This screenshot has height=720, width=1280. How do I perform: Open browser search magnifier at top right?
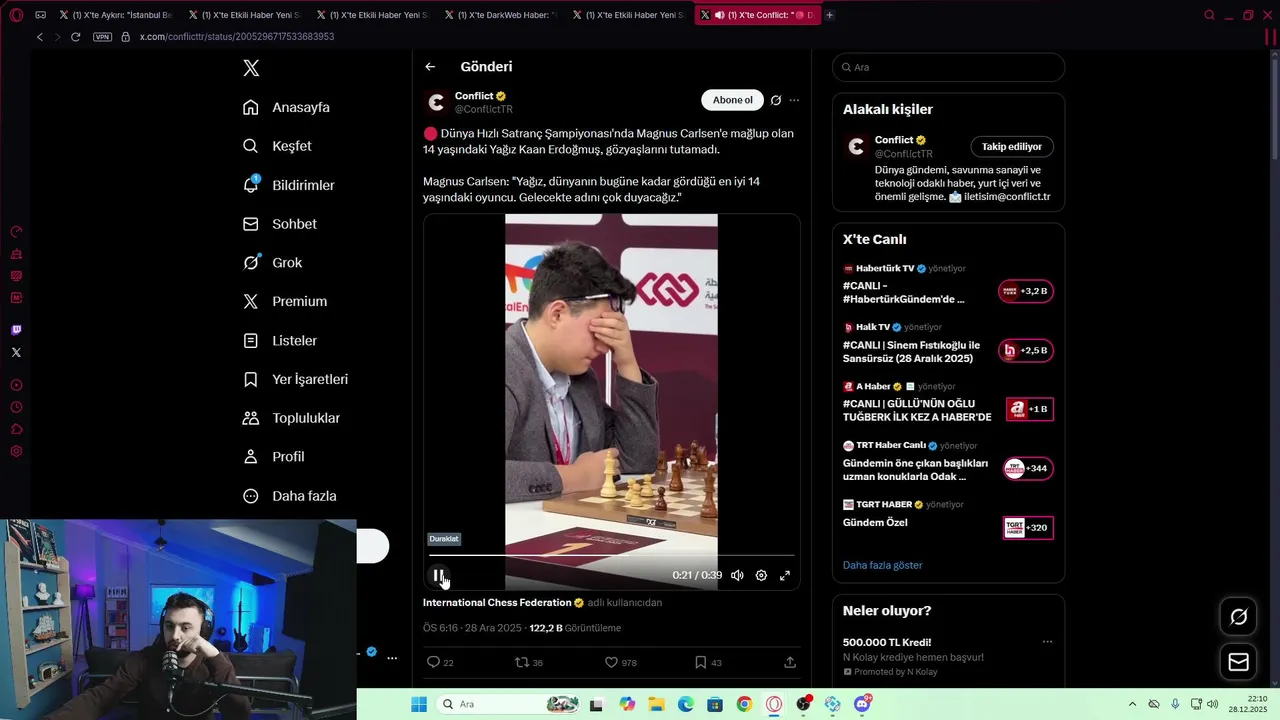click(1209, 15)
